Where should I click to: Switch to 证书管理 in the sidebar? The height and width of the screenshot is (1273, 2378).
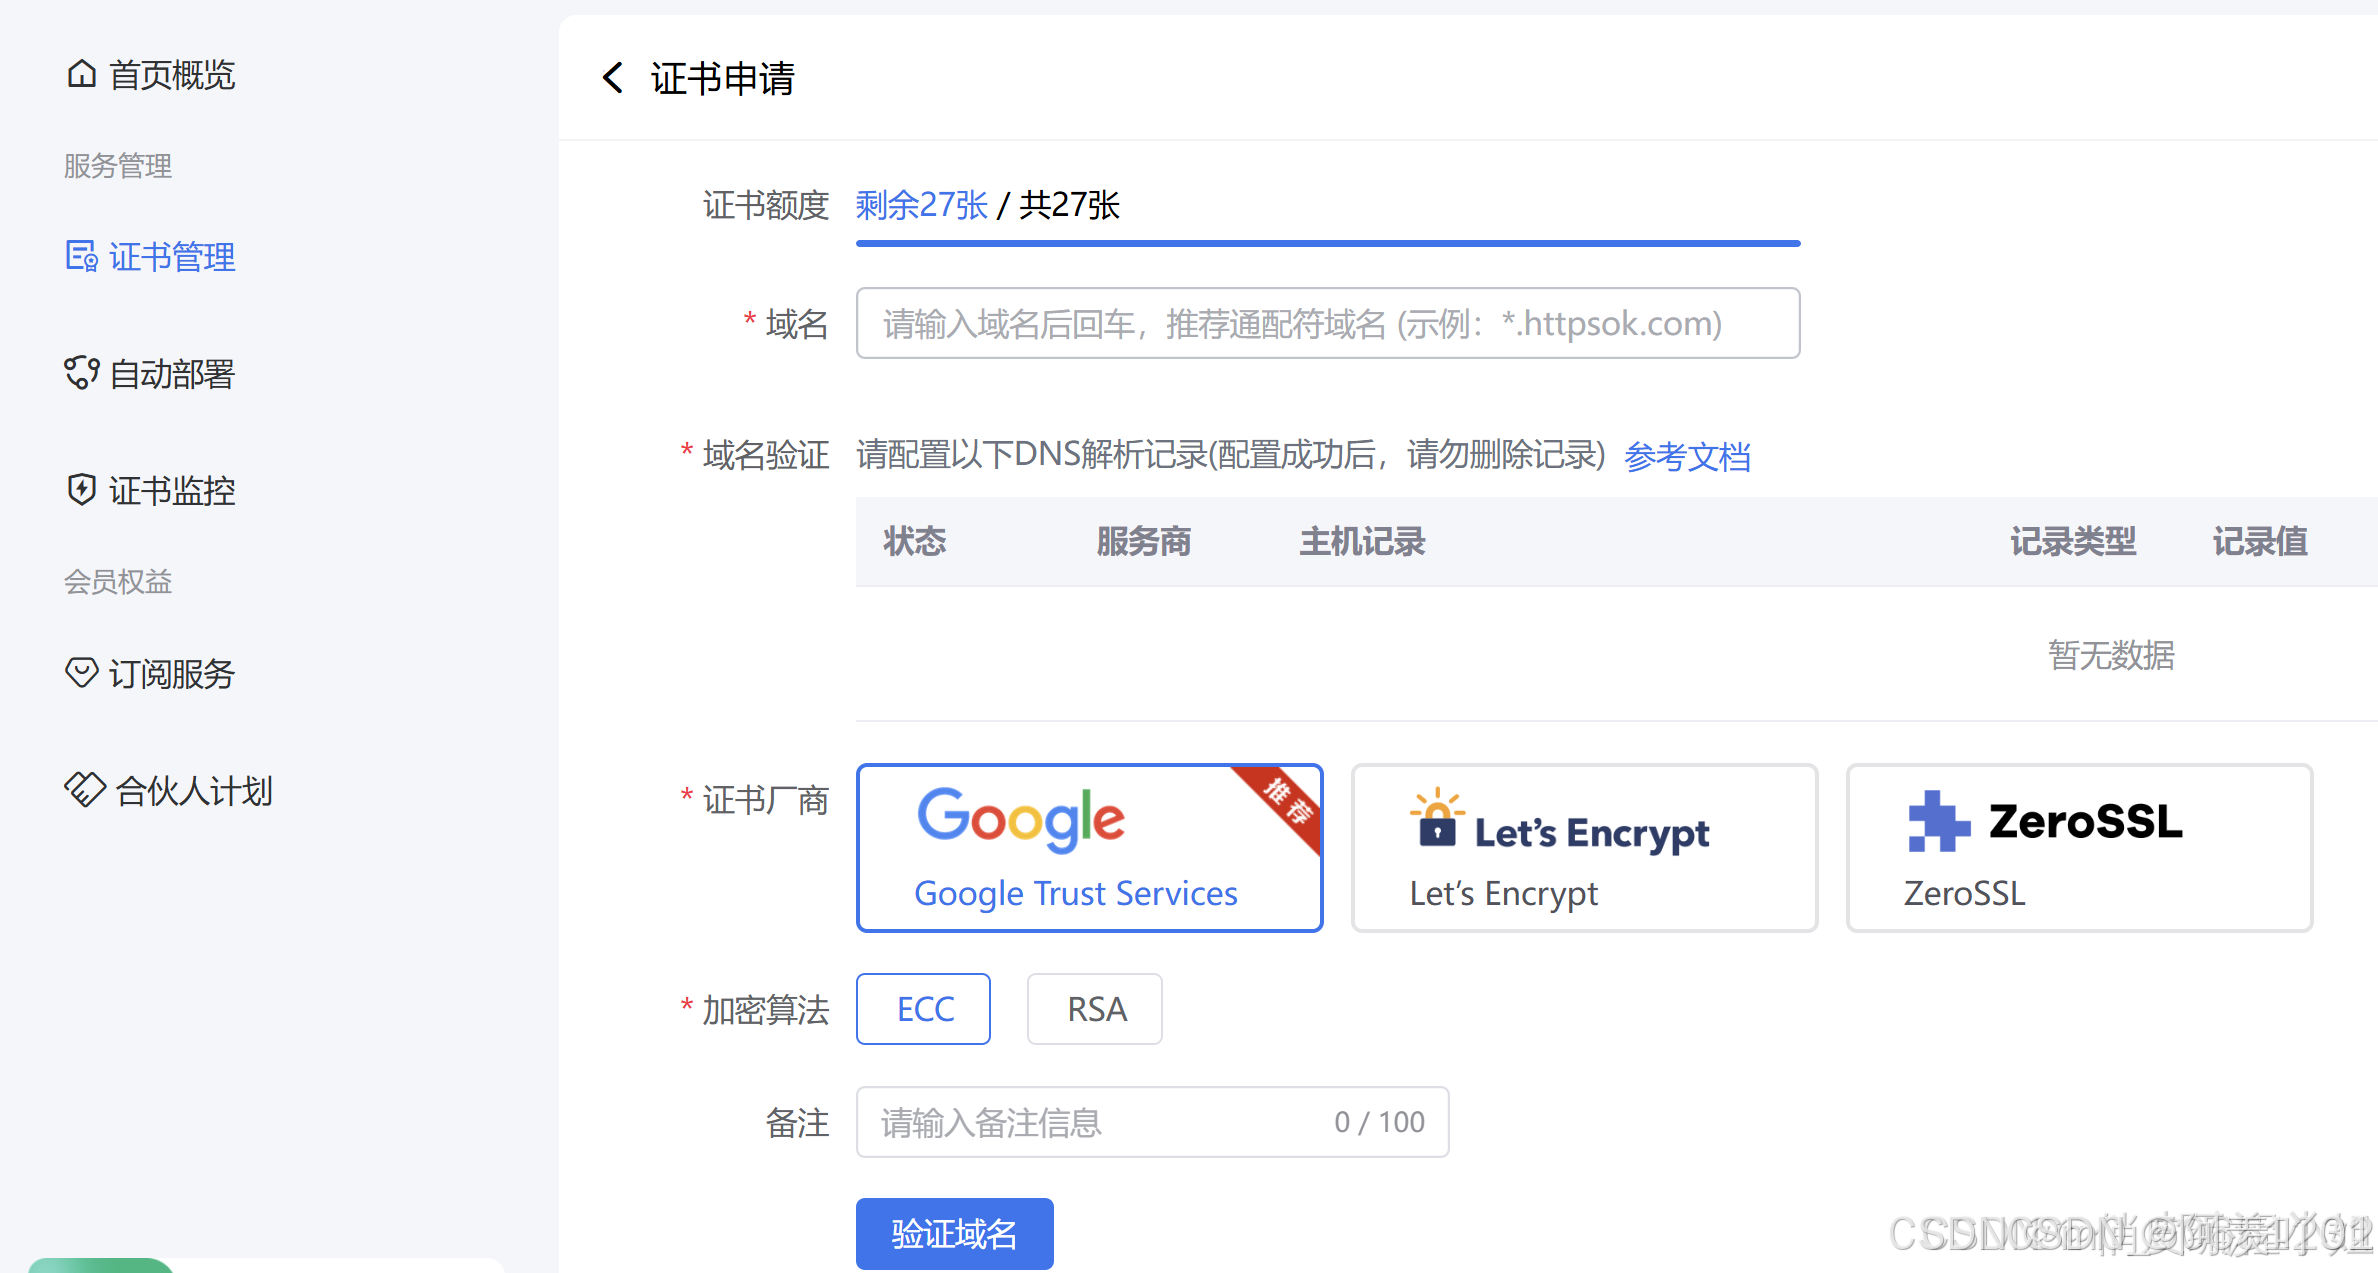coord(171,256)
